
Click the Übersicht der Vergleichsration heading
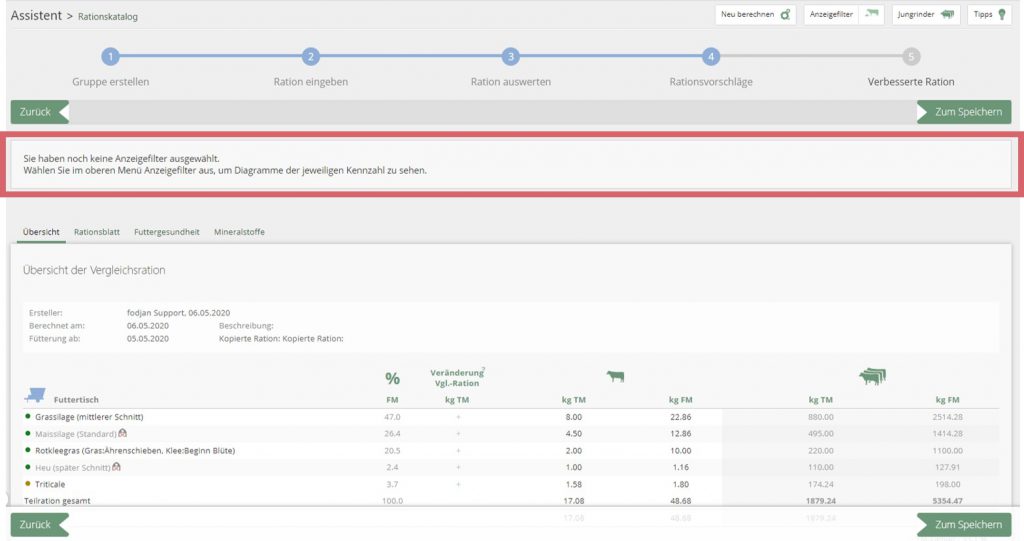coord(94,270)
